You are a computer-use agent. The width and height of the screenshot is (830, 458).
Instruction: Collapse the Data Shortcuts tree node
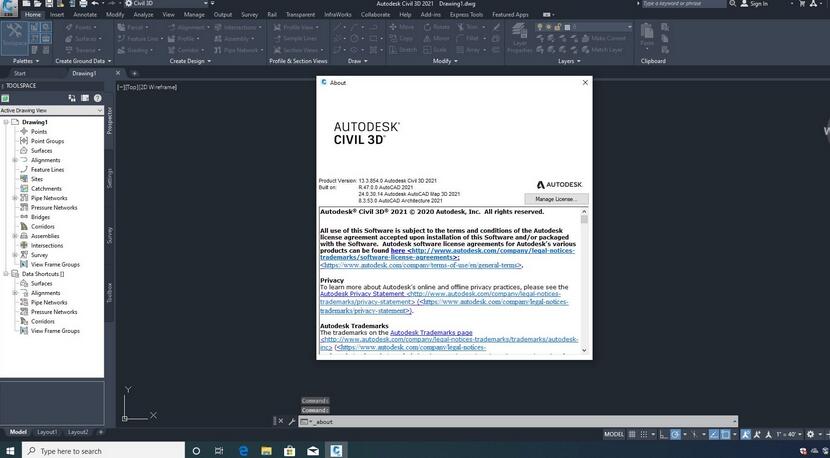coord(6,274)
